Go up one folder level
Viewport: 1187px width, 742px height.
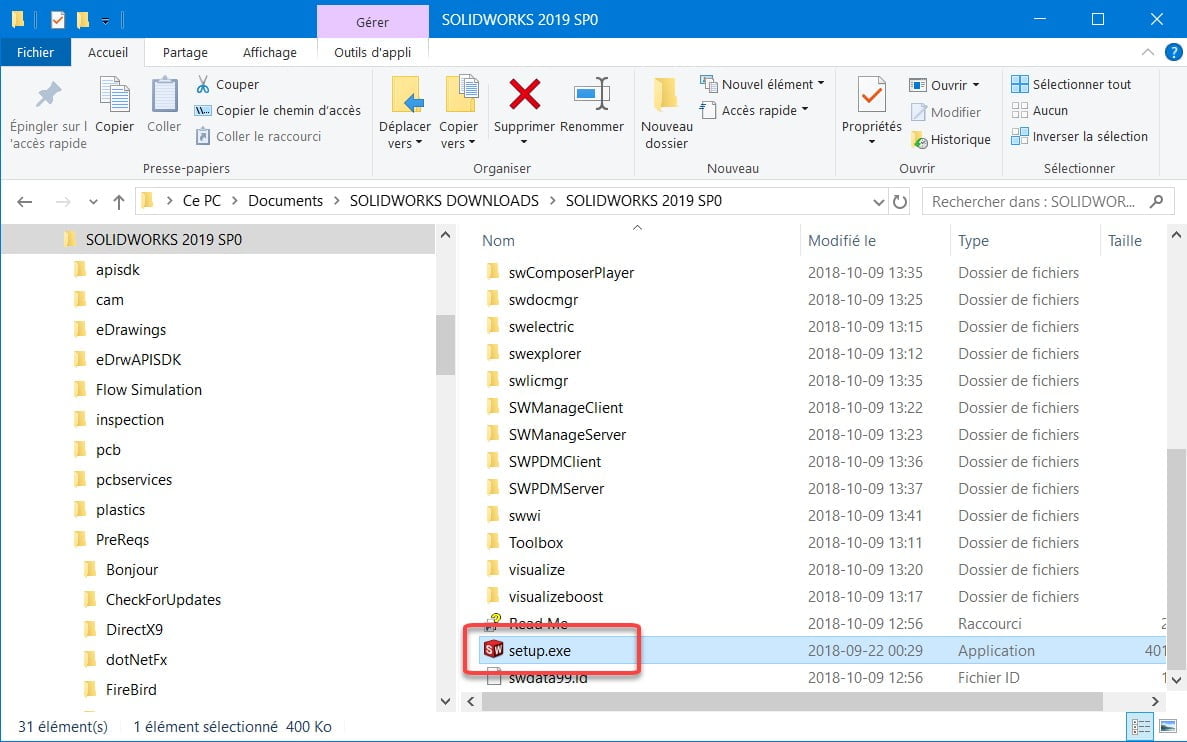[119, 201]
